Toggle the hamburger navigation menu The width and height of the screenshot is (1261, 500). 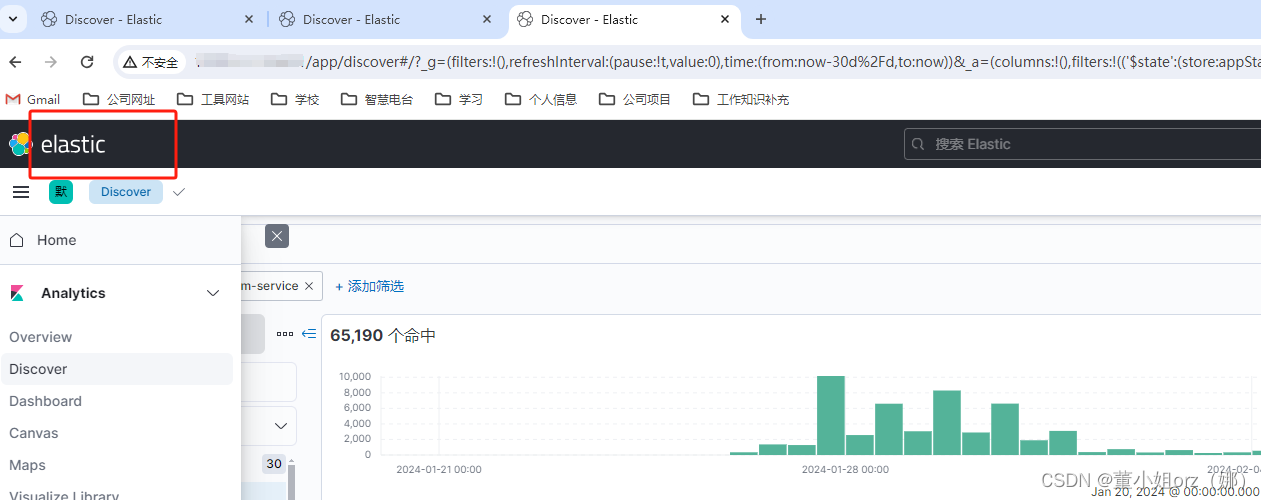pos(21,192)
